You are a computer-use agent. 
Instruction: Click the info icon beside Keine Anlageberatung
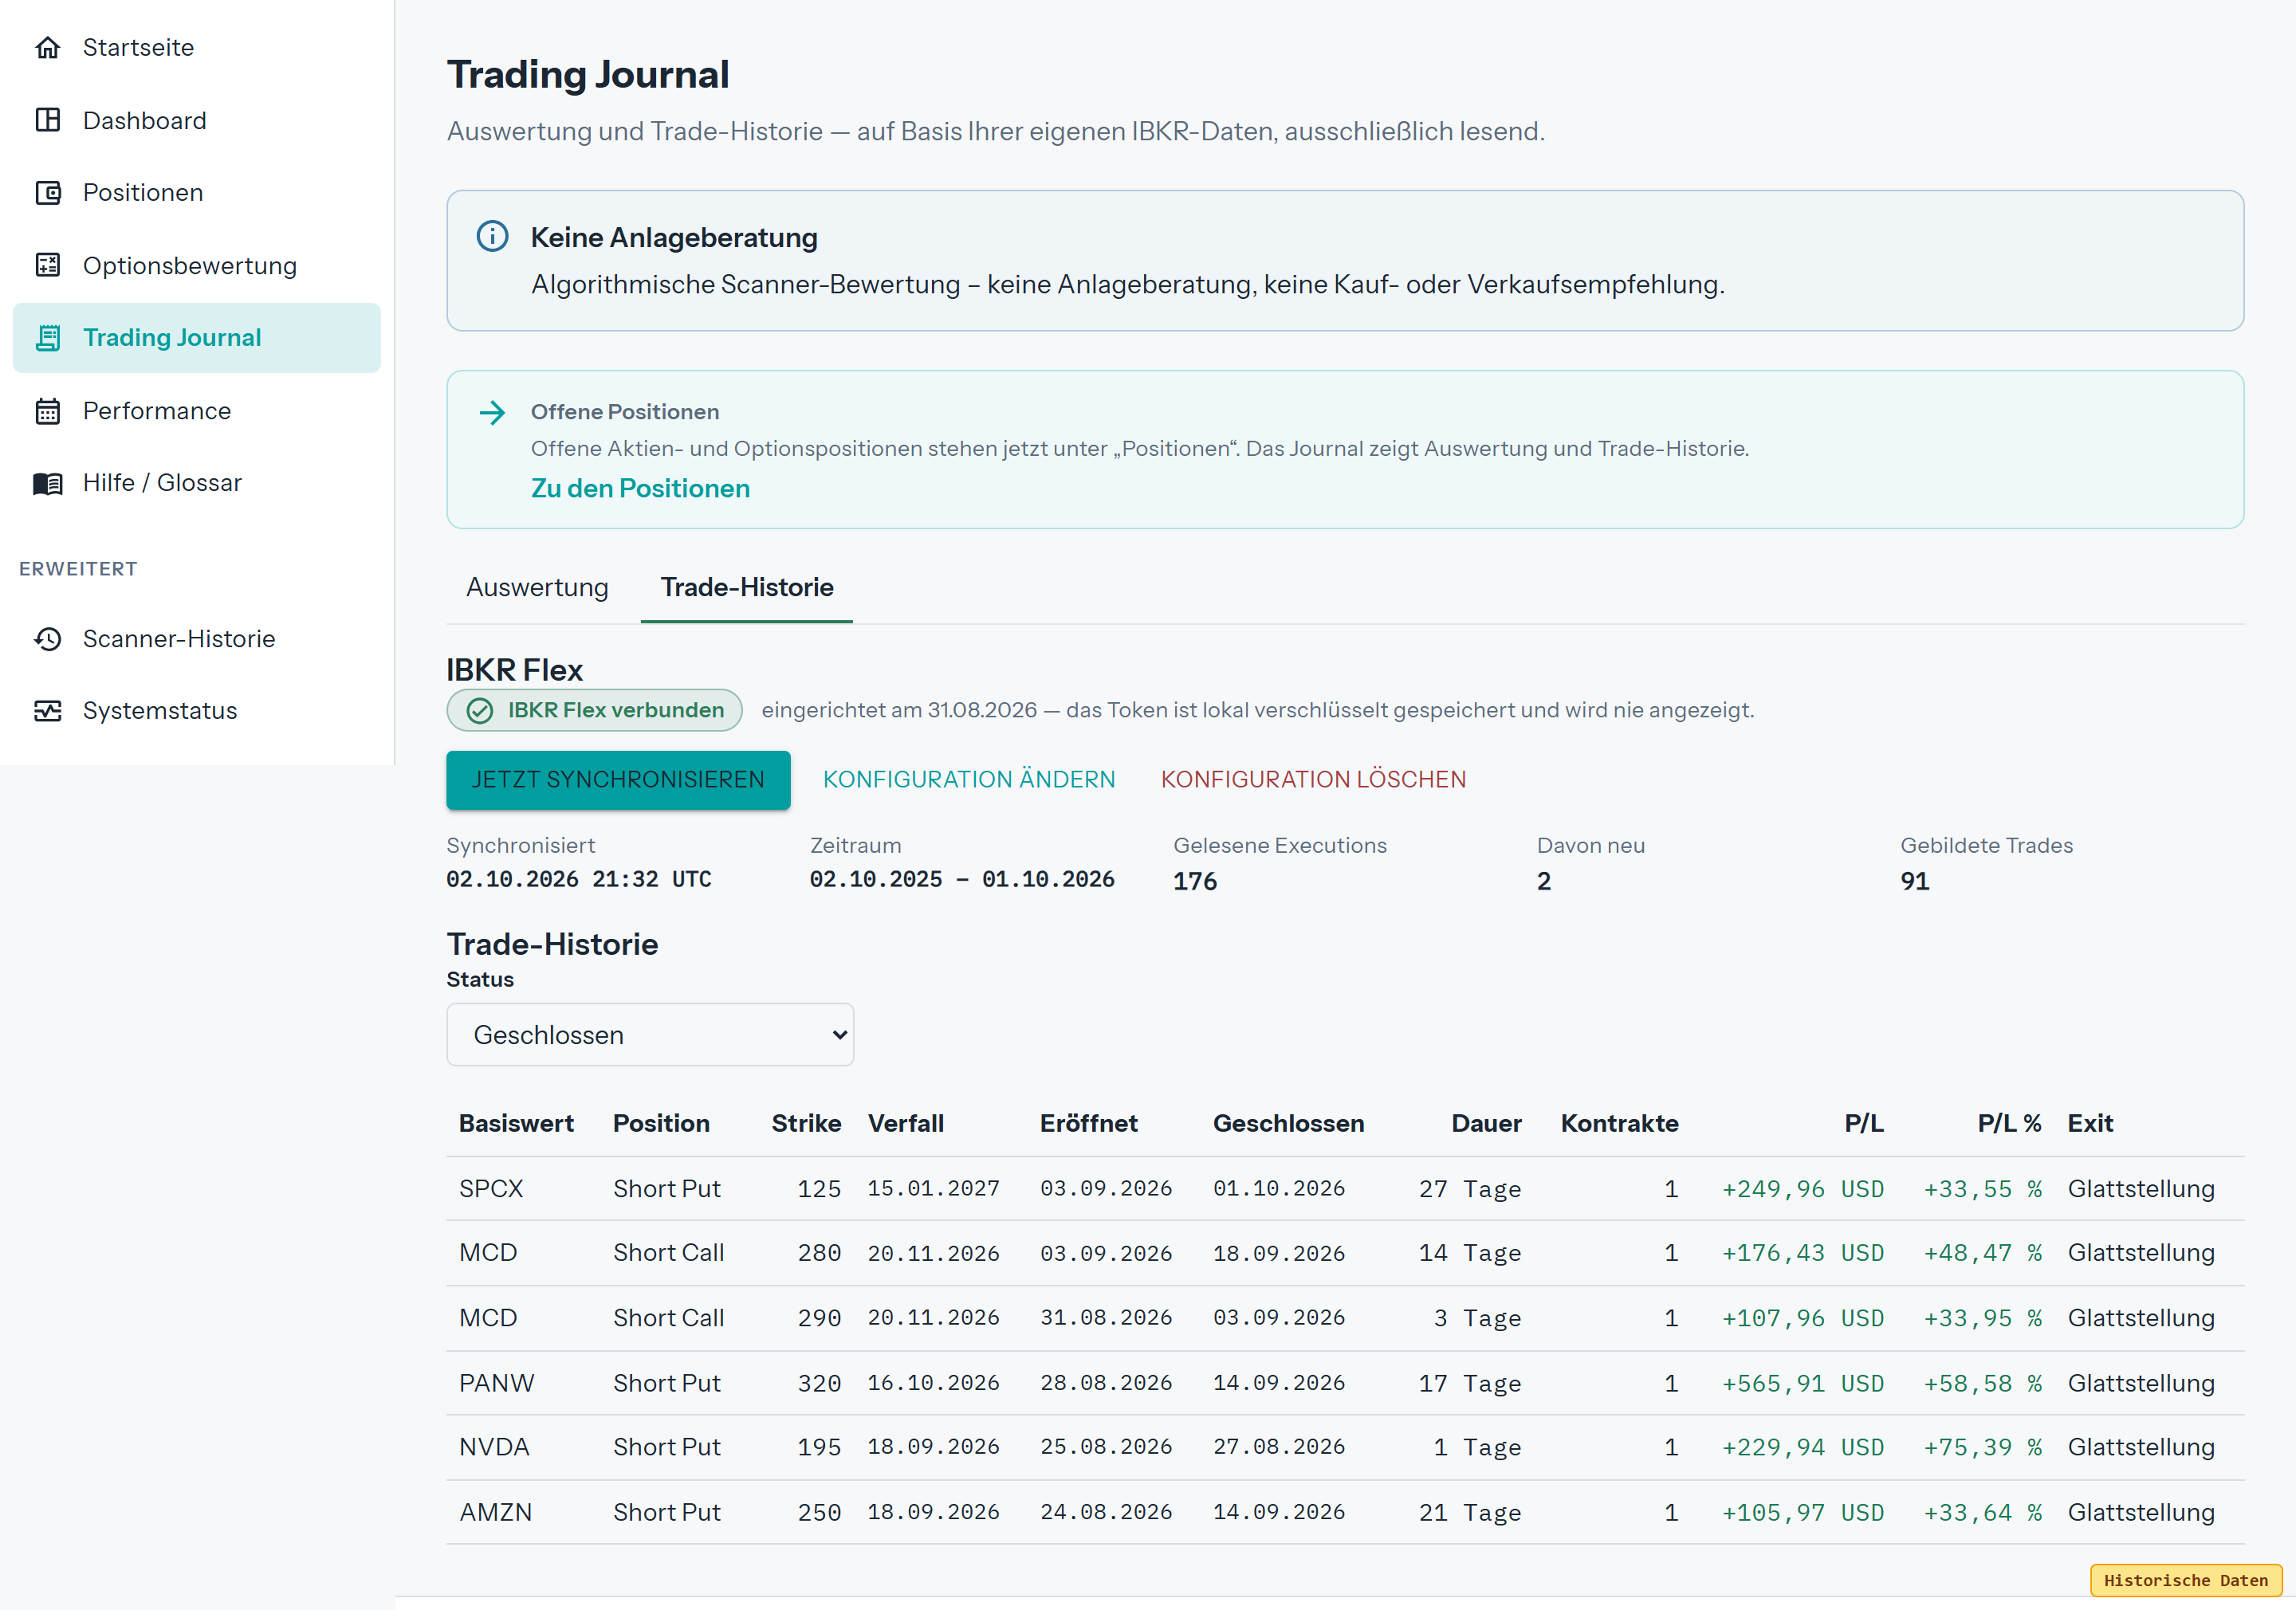492,236
